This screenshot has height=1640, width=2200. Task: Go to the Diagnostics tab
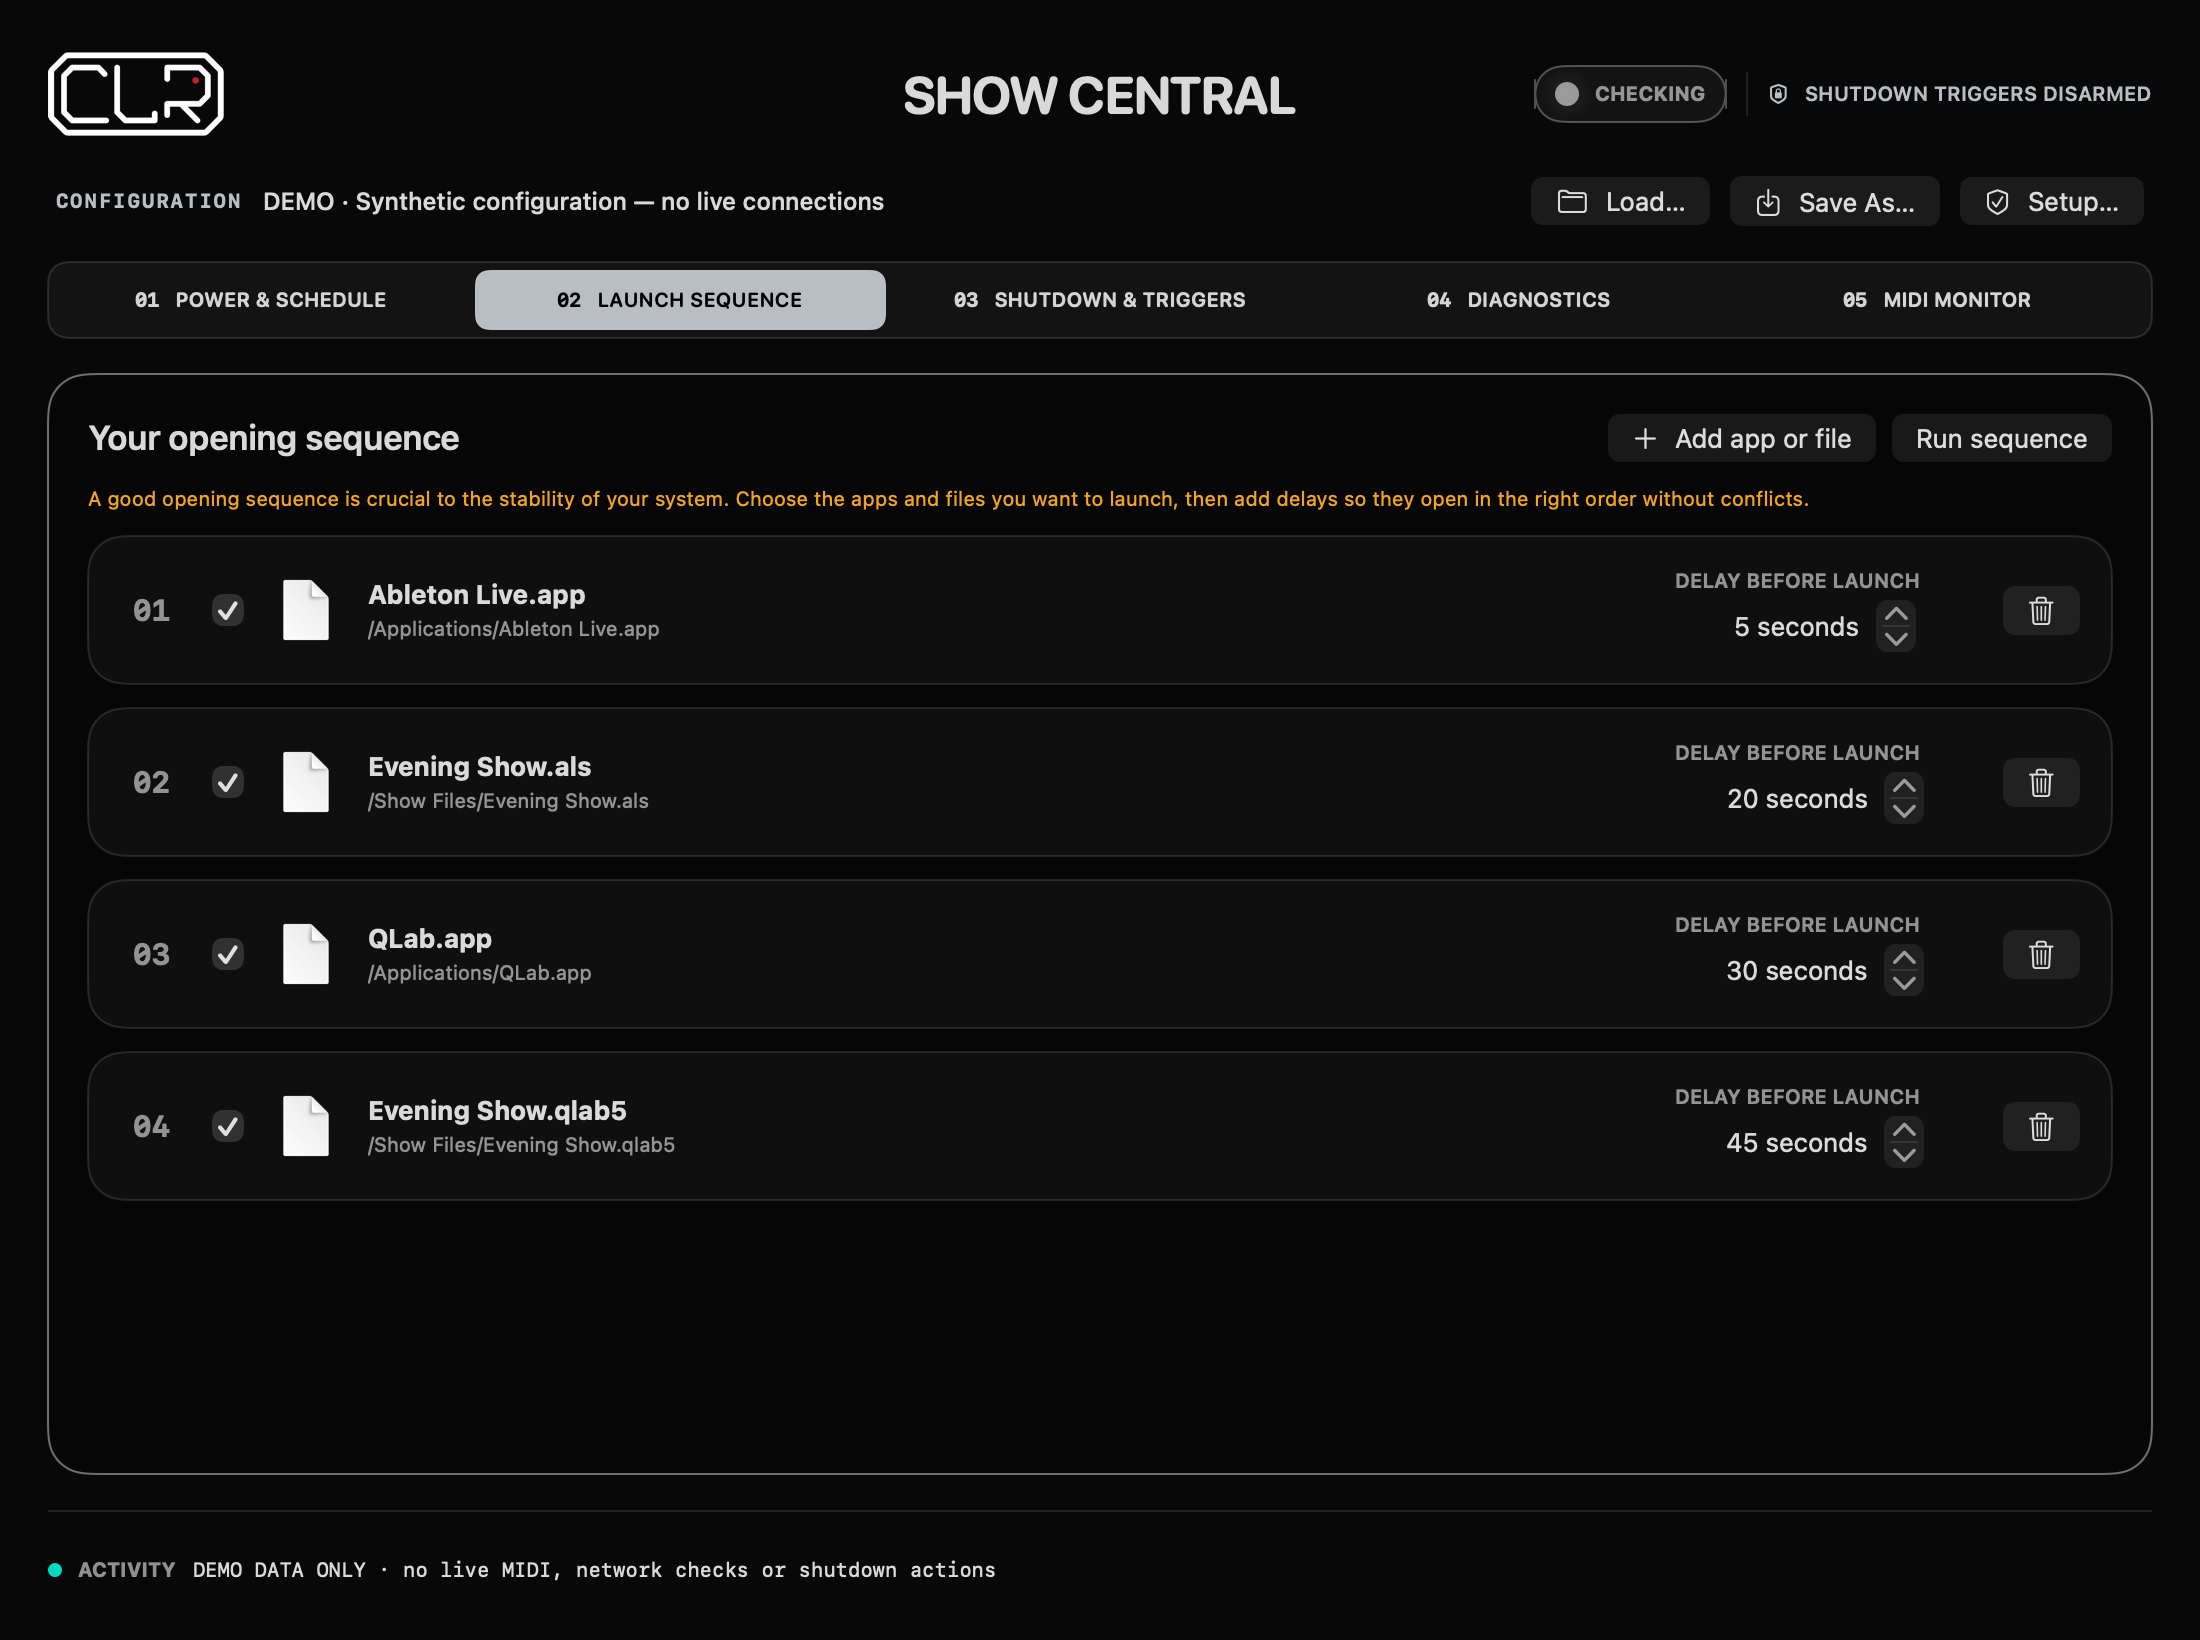[1518, 300]
